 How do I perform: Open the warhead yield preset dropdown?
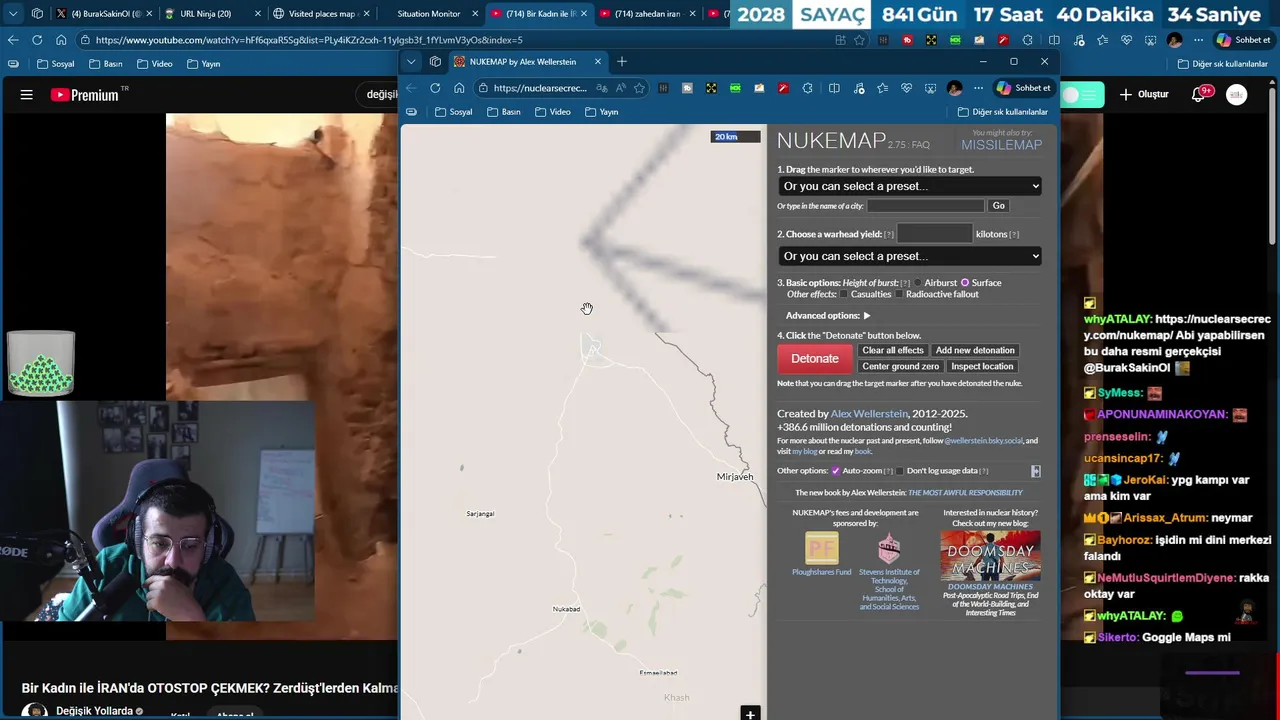(910, 256)
